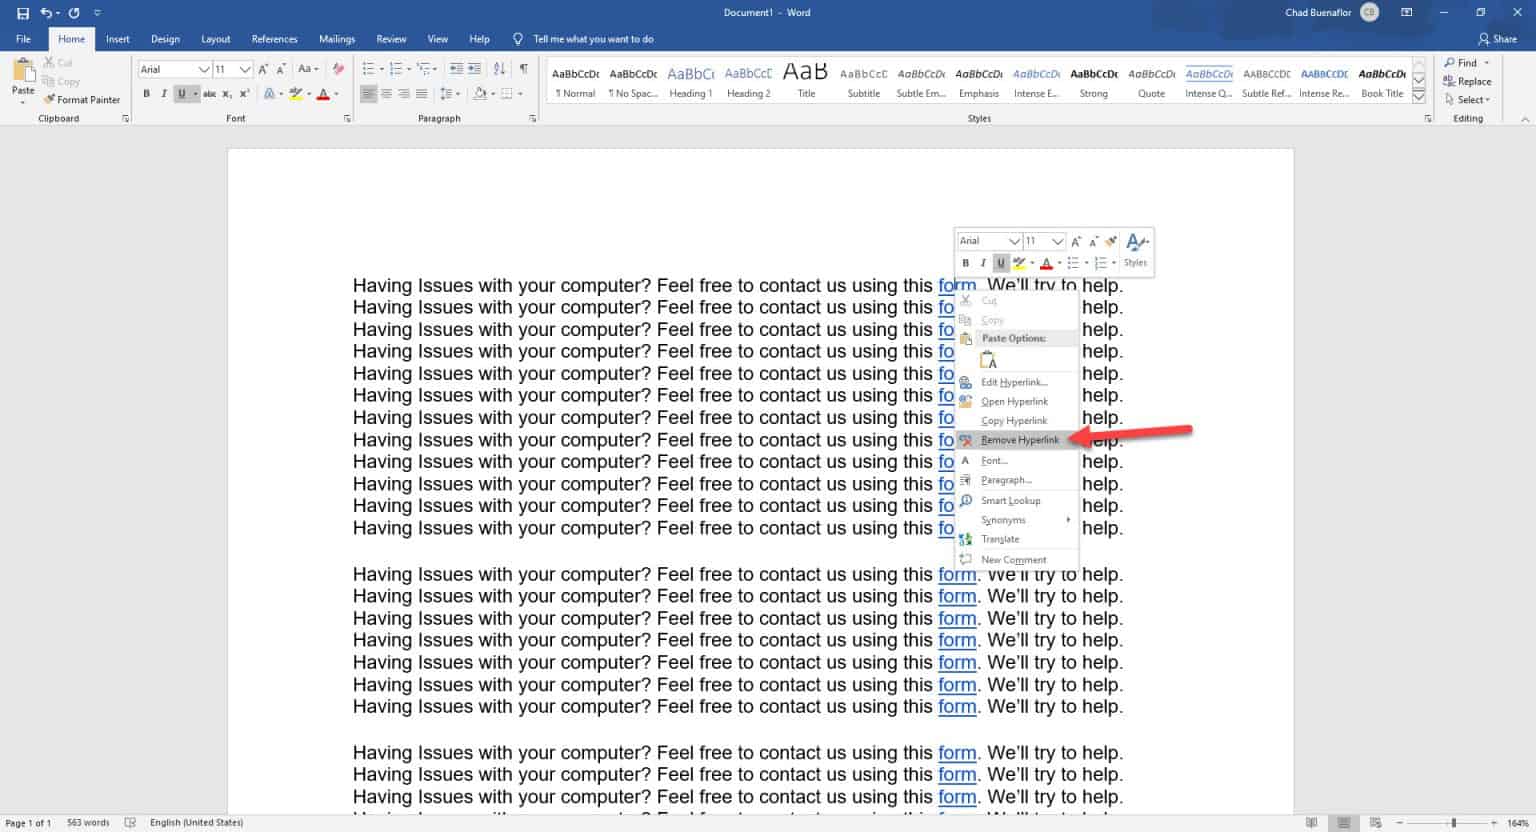Click the Replace command in Editing group
The image size is (1536, 832).
click(x=1468, y=81)
